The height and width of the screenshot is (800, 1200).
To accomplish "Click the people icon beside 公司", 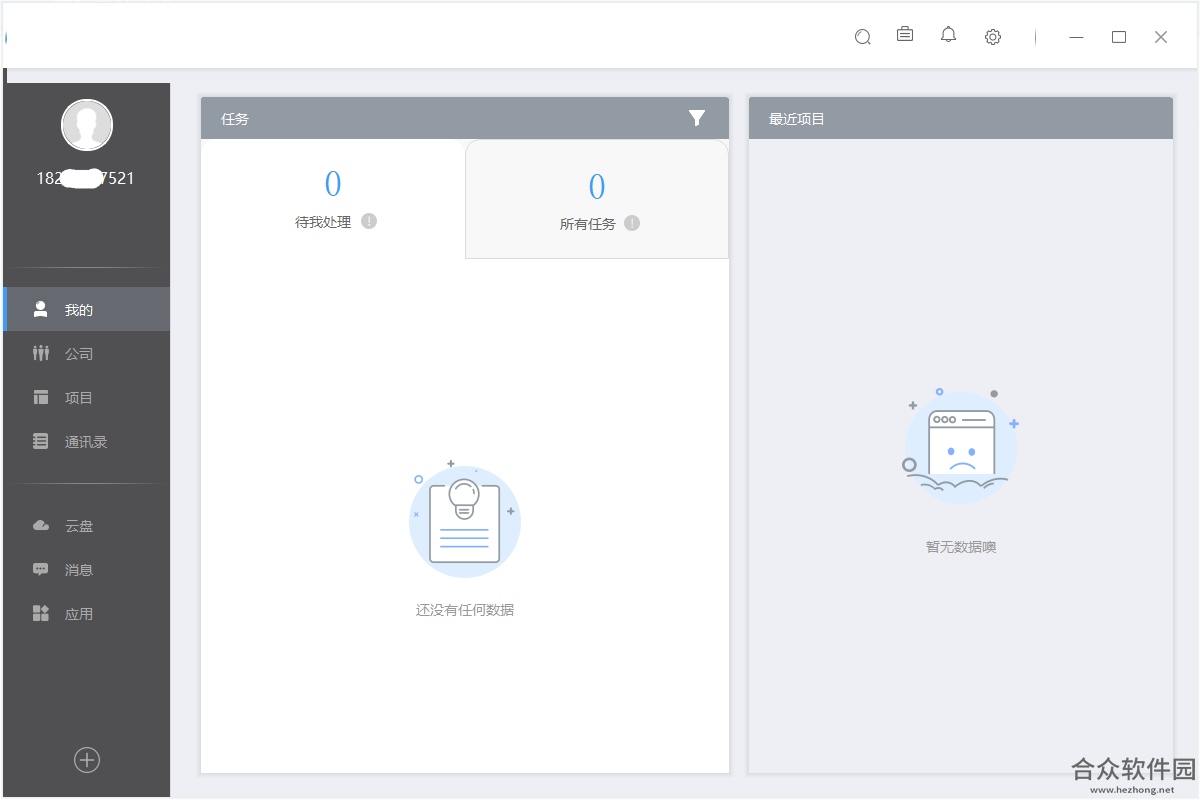I will coord(41,353).
